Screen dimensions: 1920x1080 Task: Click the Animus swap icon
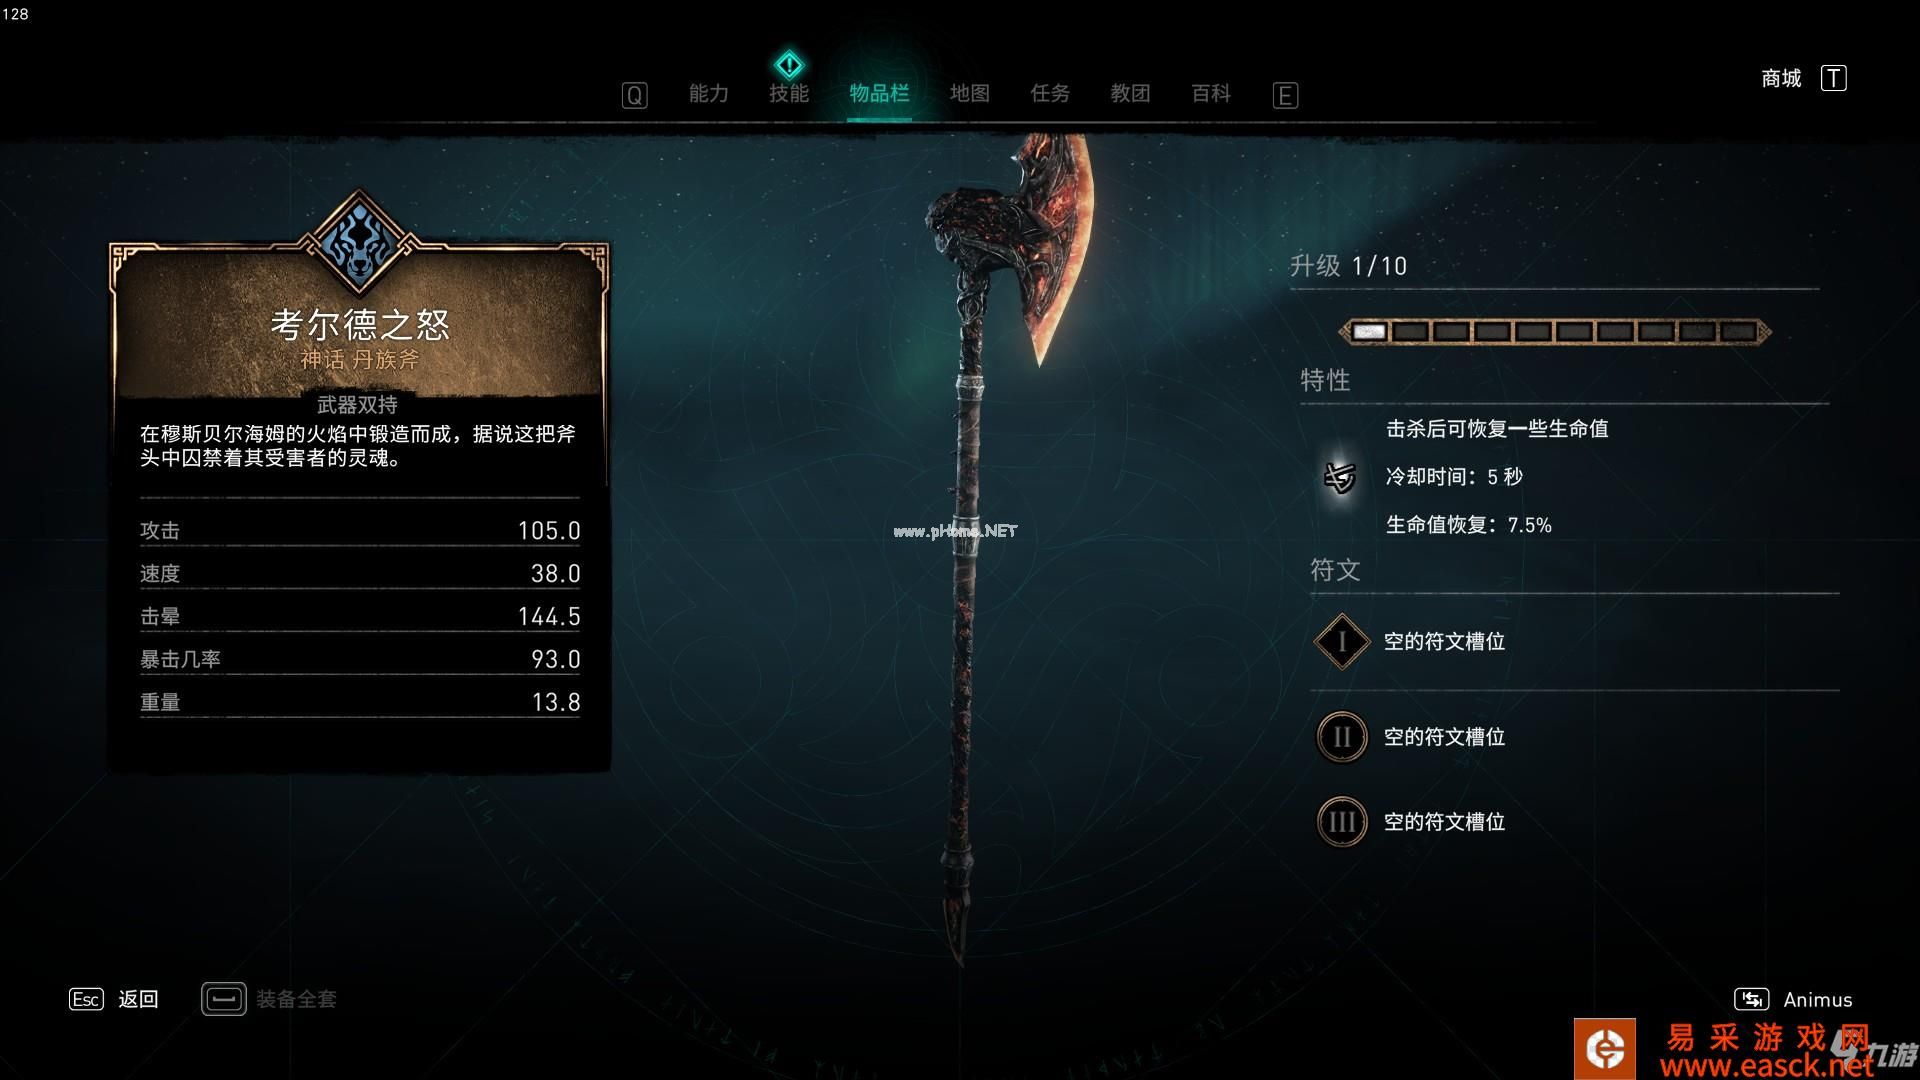[1751, 999]
